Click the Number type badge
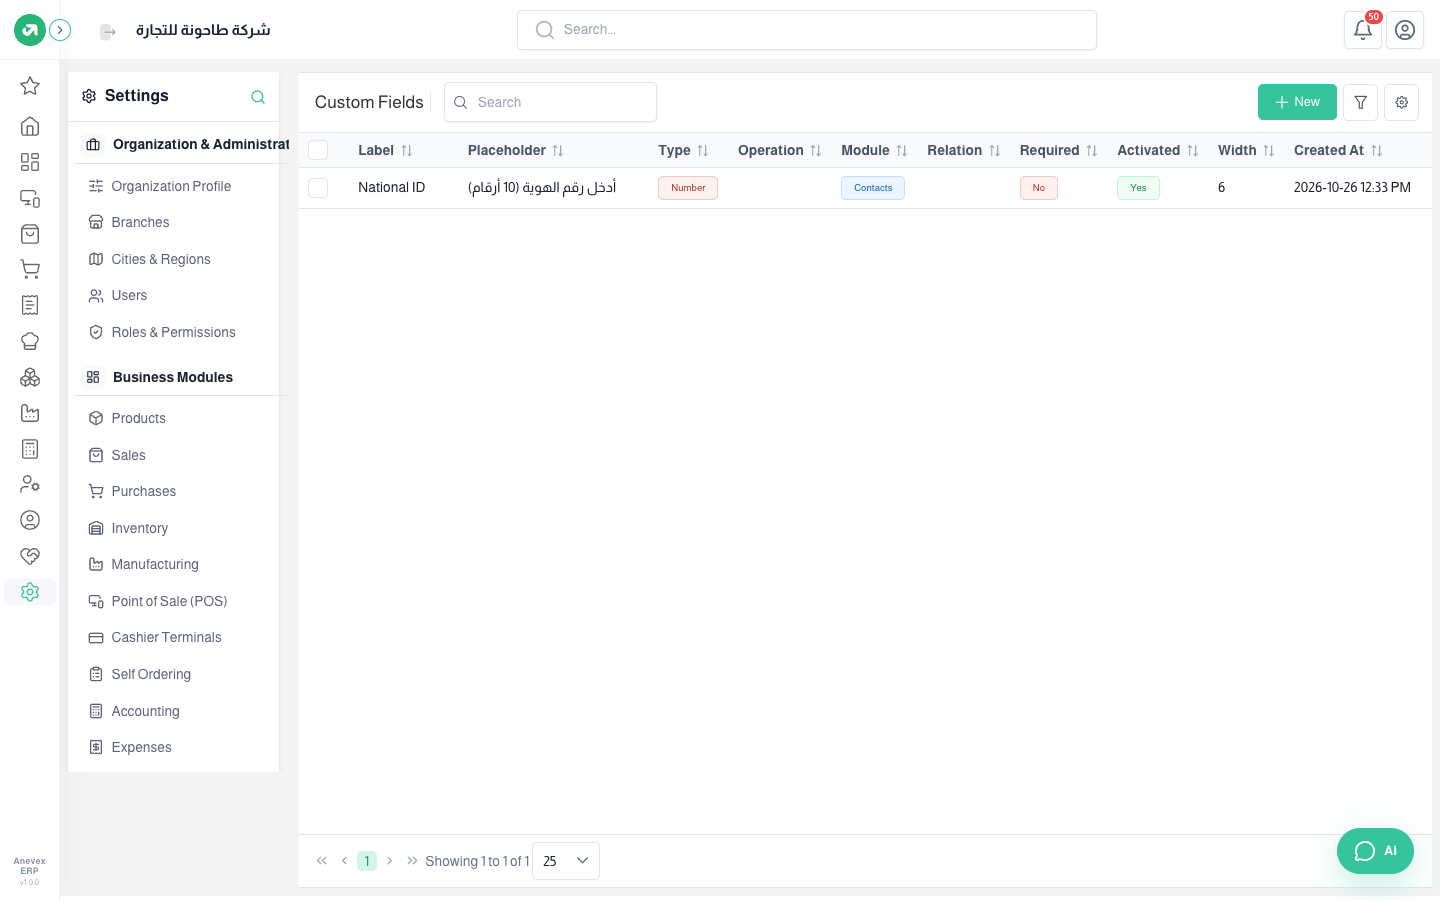Screen dimensions: 1440x900 [688, 188]
